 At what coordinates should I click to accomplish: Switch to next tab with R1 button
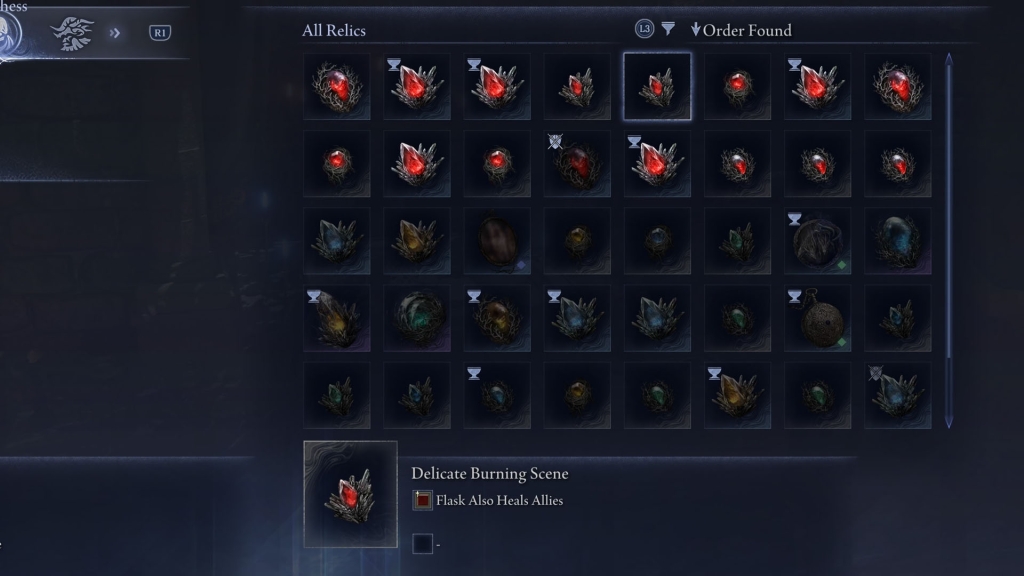(160, 33)
